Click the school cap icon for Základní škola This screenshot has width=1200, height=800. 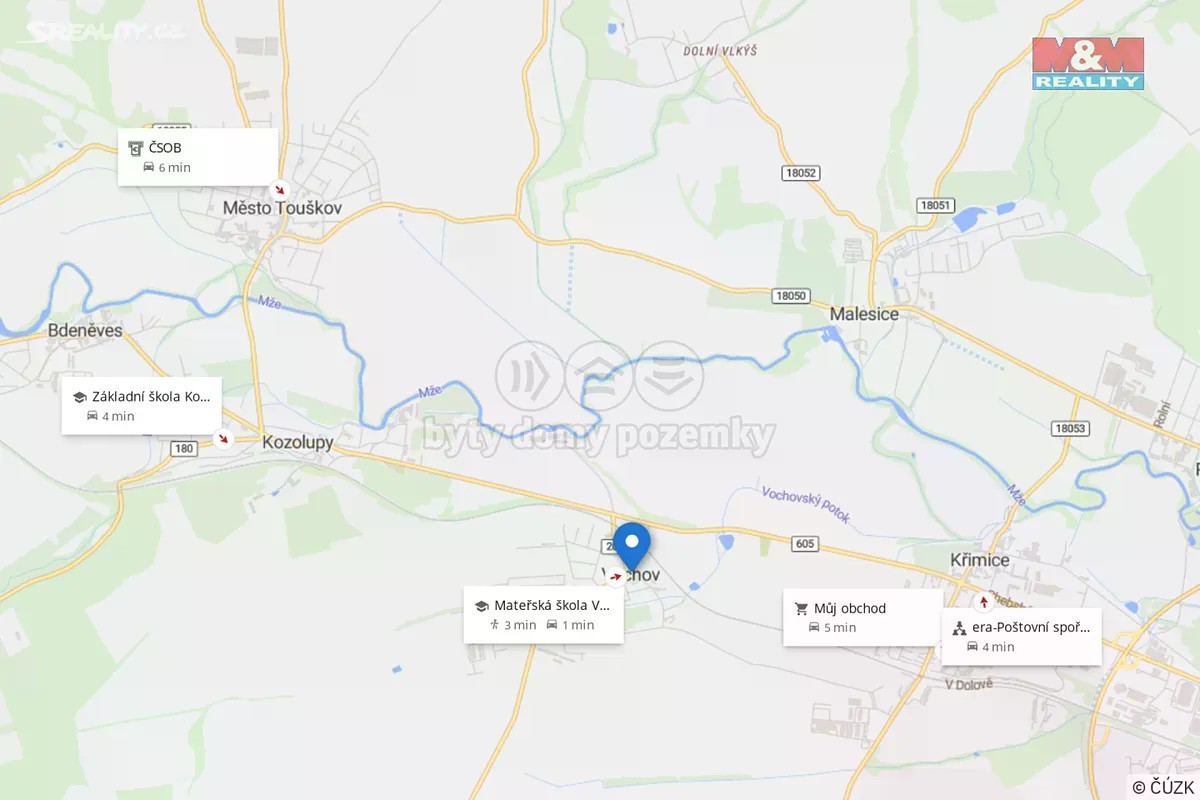79,397
